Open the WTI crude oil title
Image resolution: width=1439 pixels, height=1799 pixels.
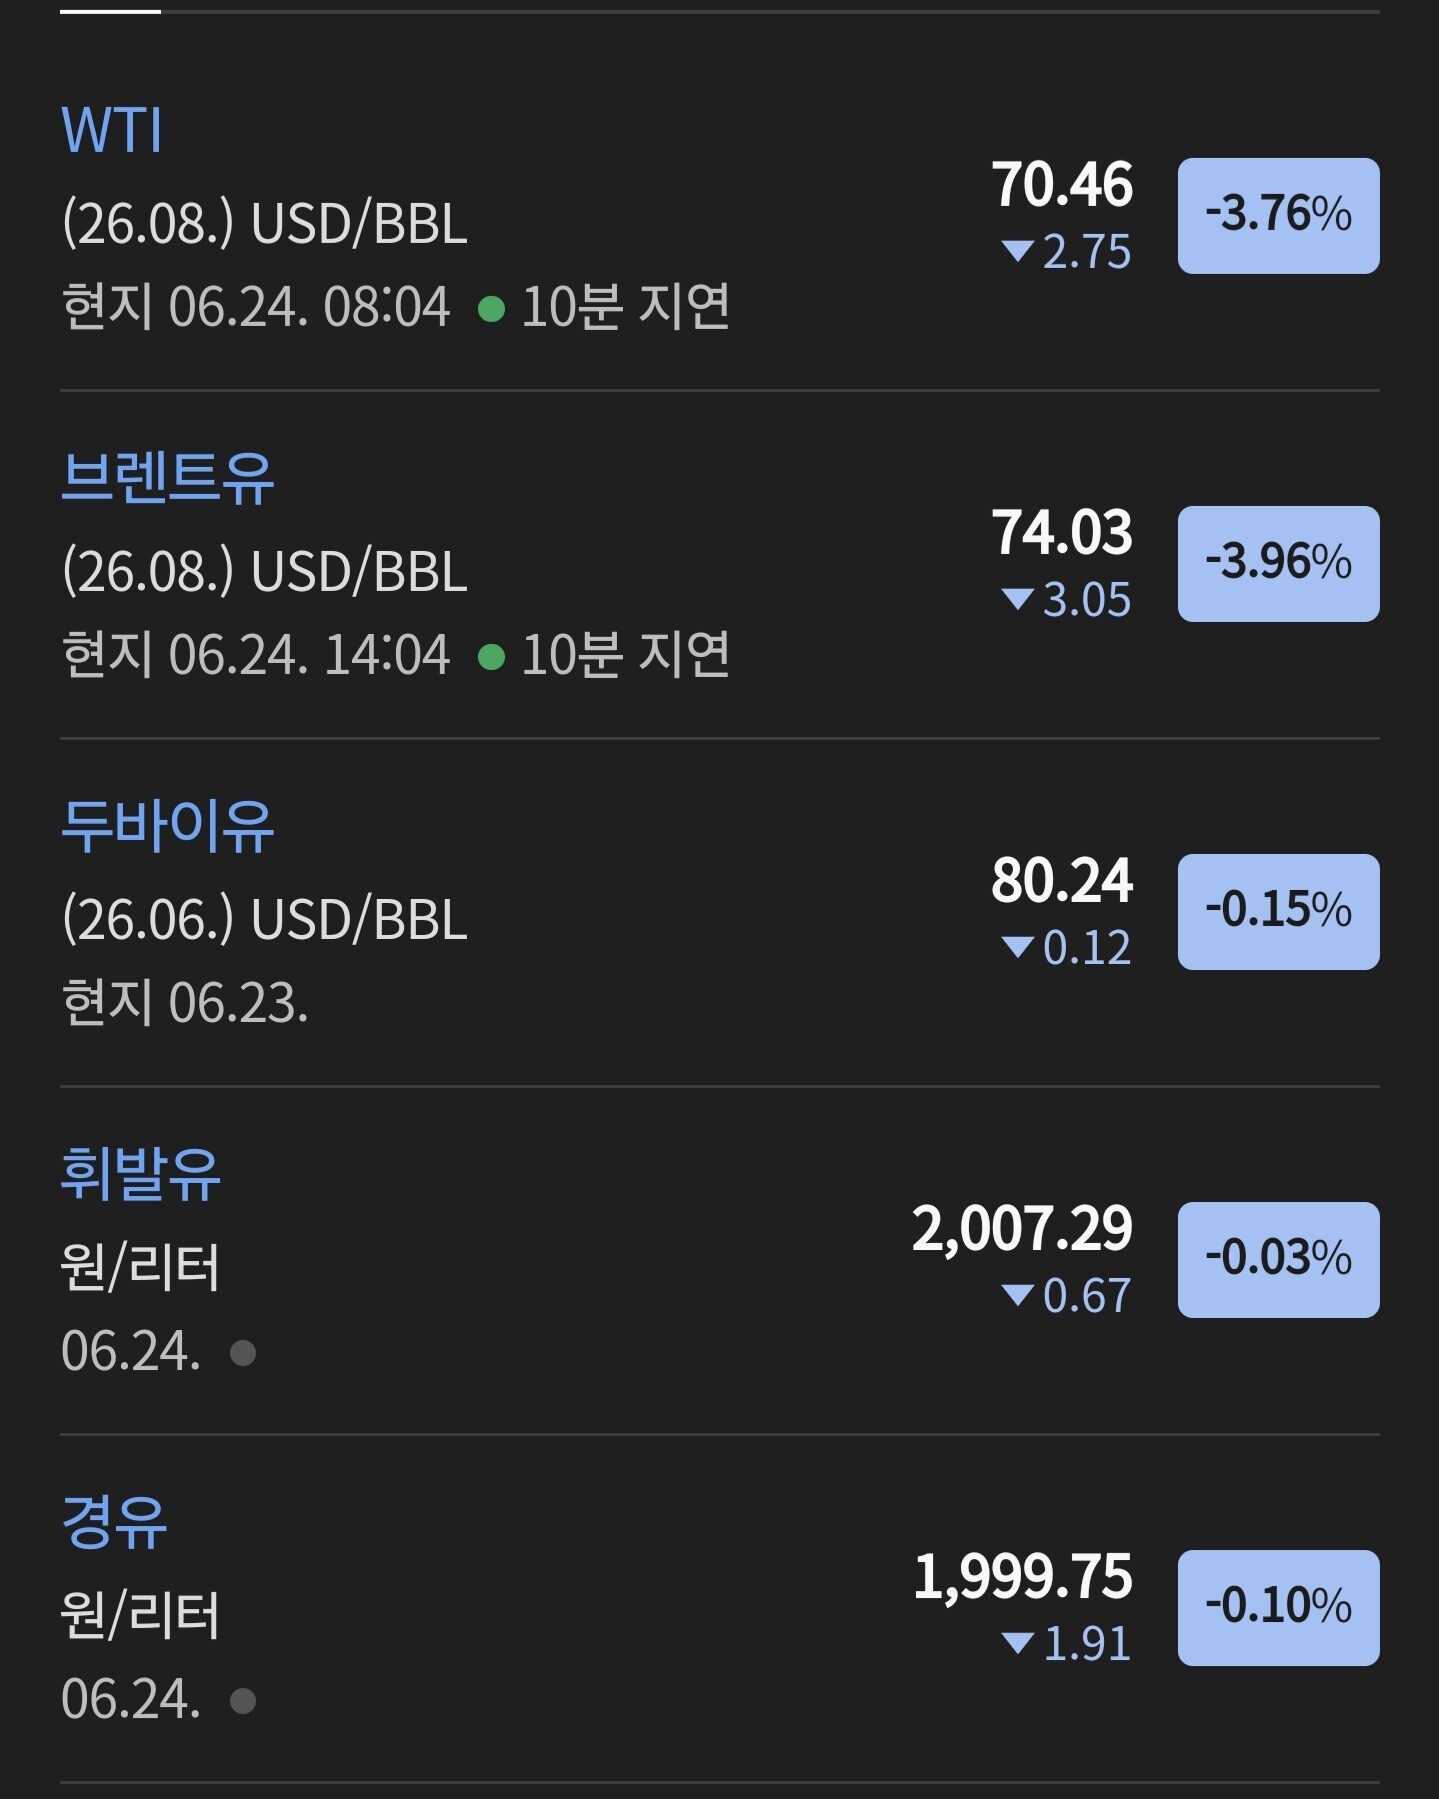[x=111, y=130]
